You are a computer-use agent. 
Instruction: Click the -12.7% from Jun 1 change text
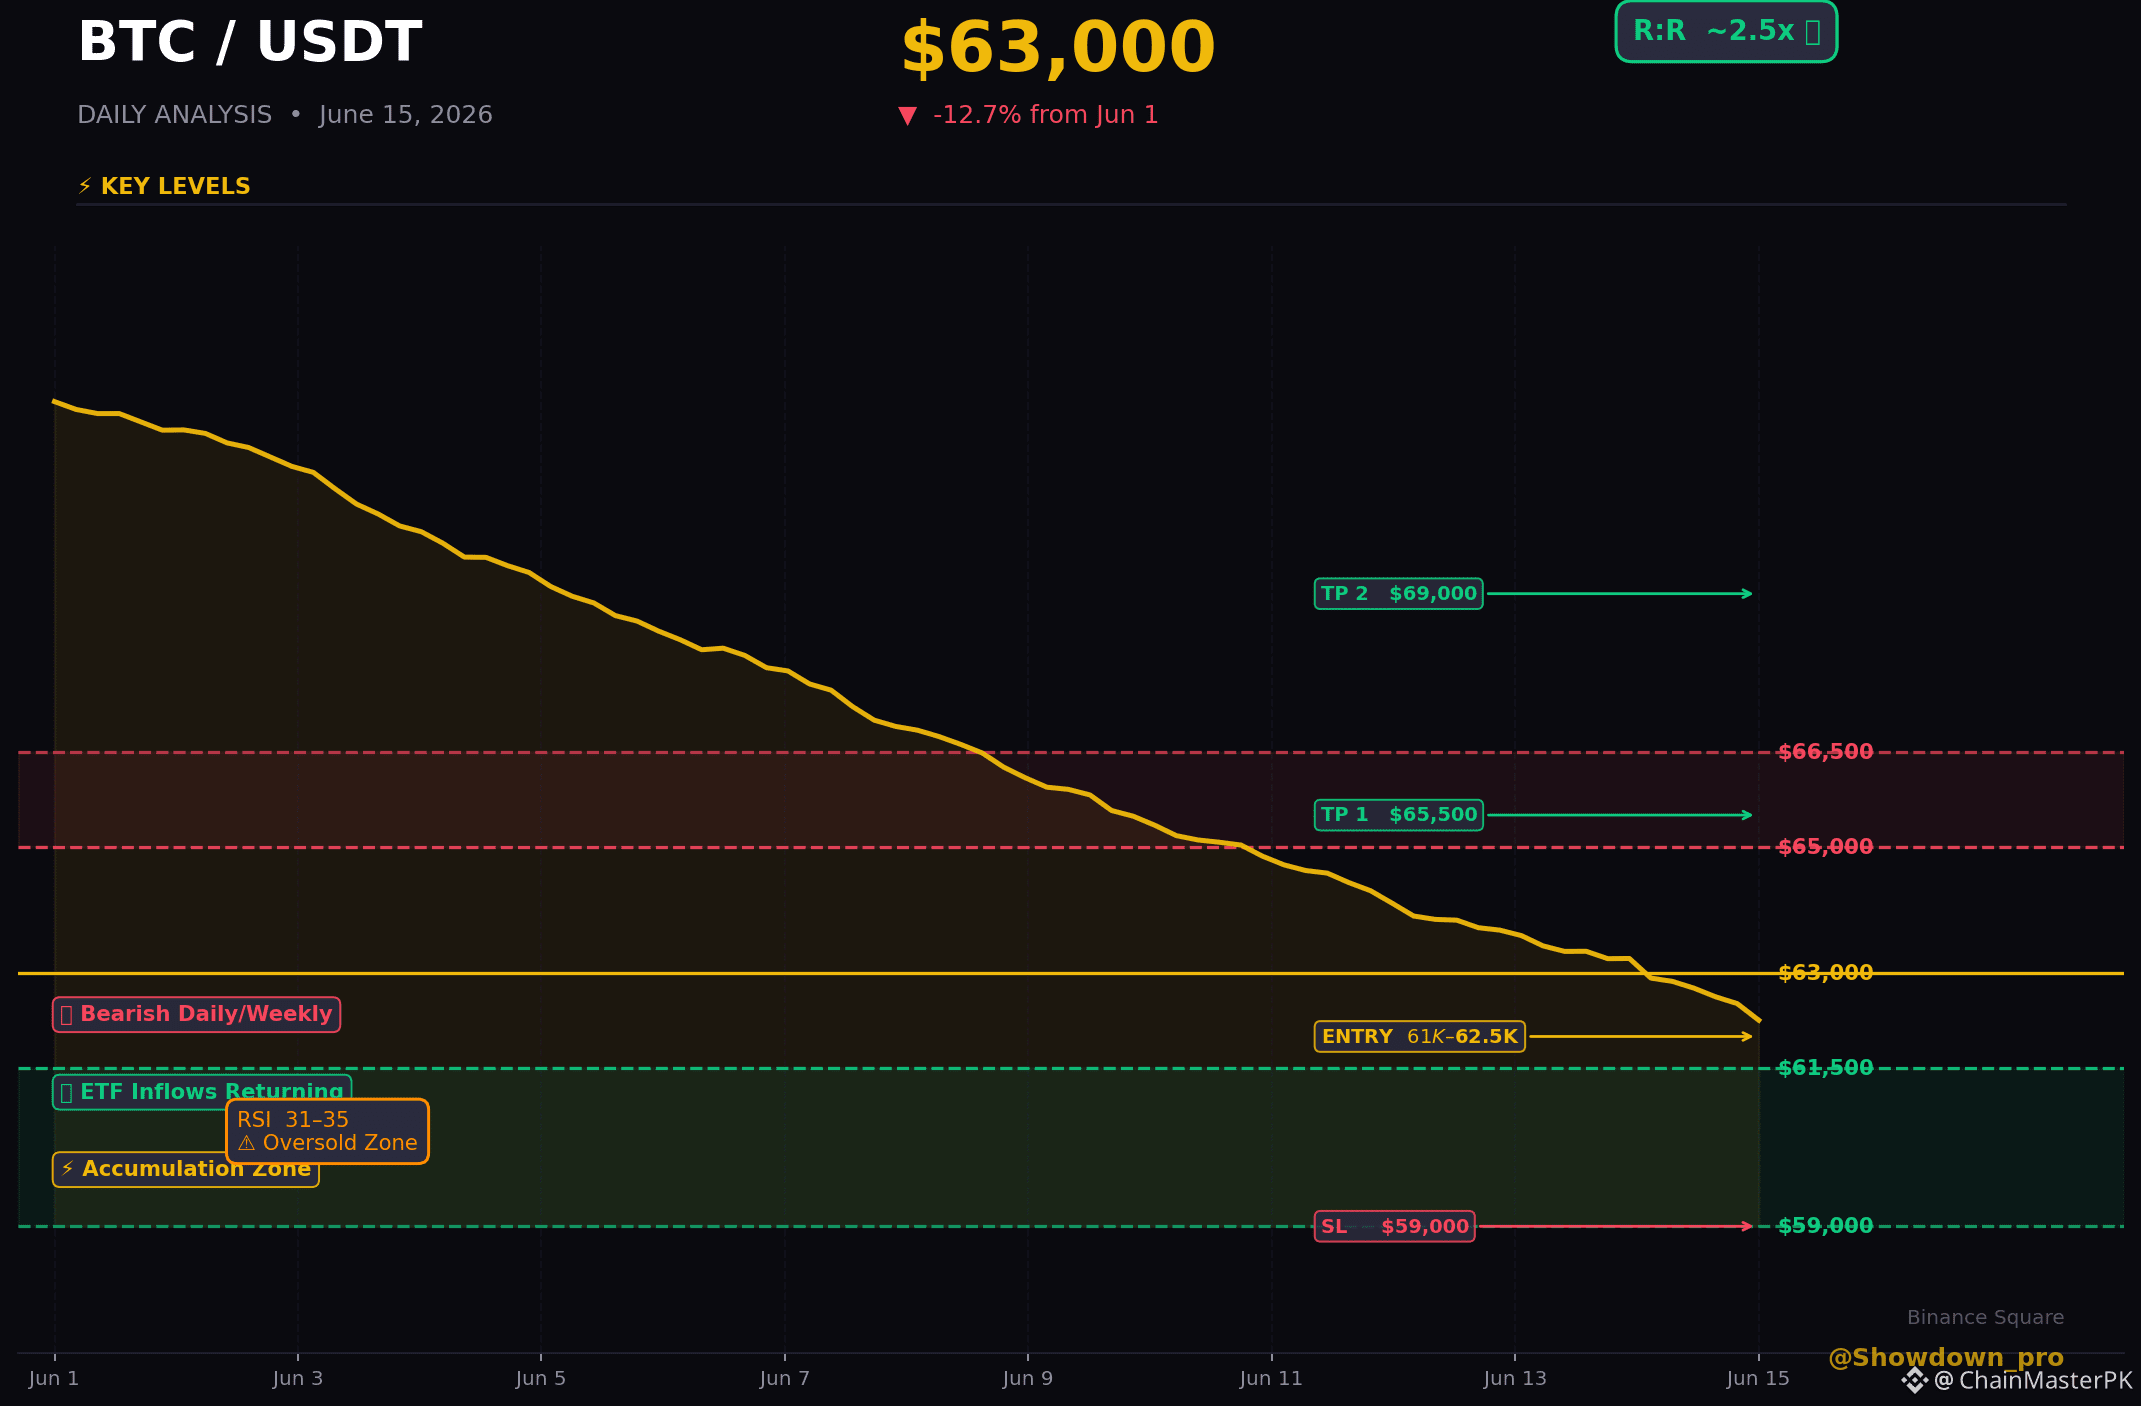(1045, 115)
